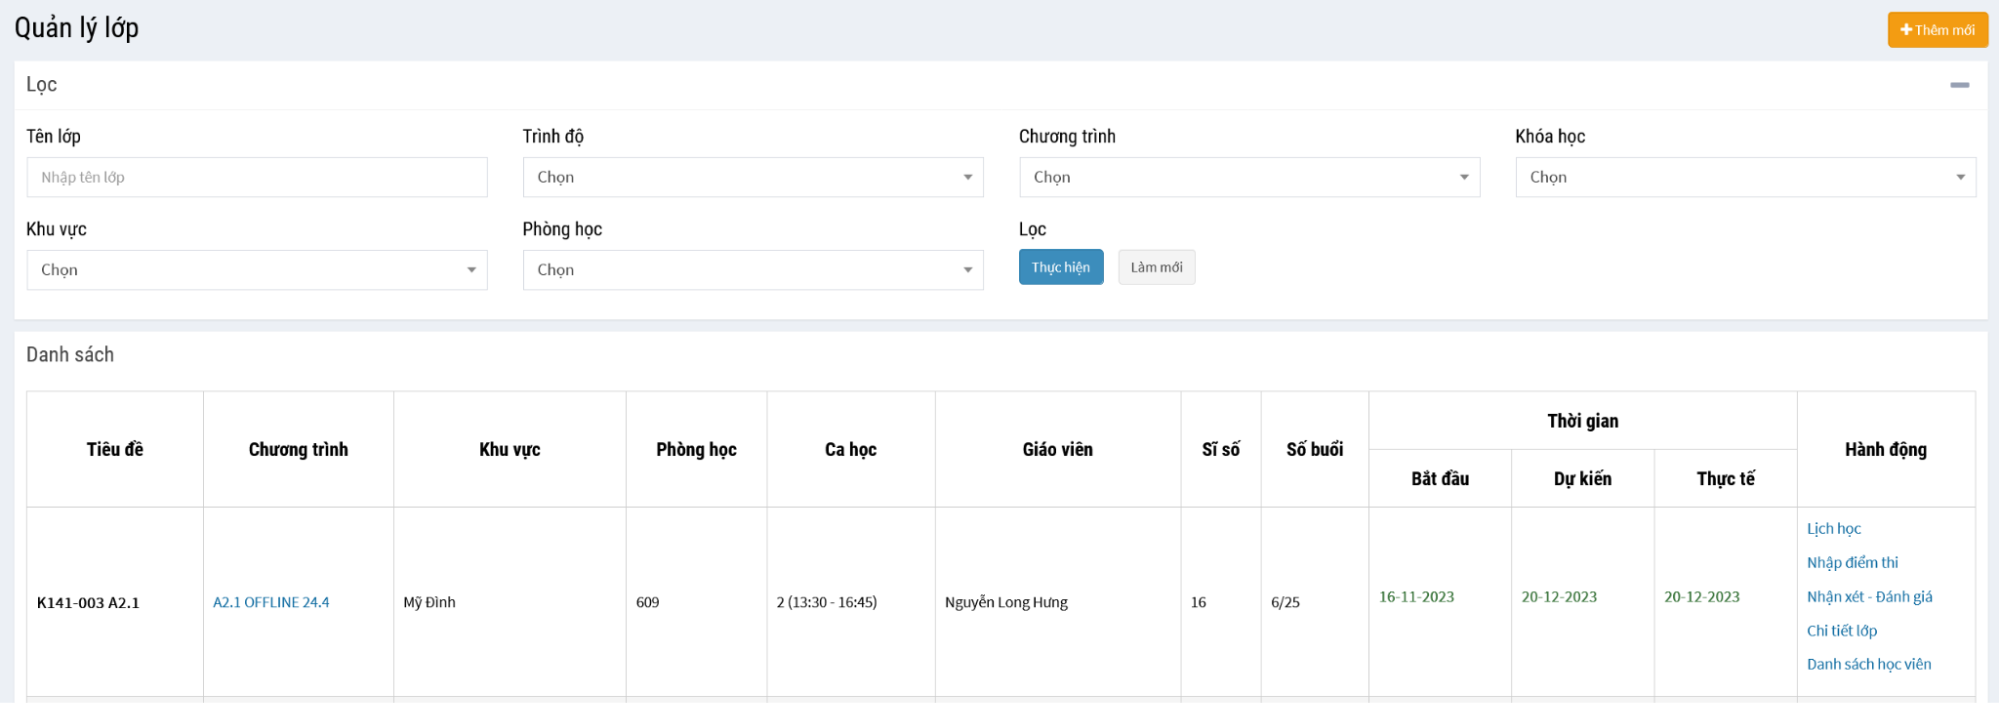1999x703 pixels.
Task: Focus the Tên lớp text input
Action: point(257,177)
